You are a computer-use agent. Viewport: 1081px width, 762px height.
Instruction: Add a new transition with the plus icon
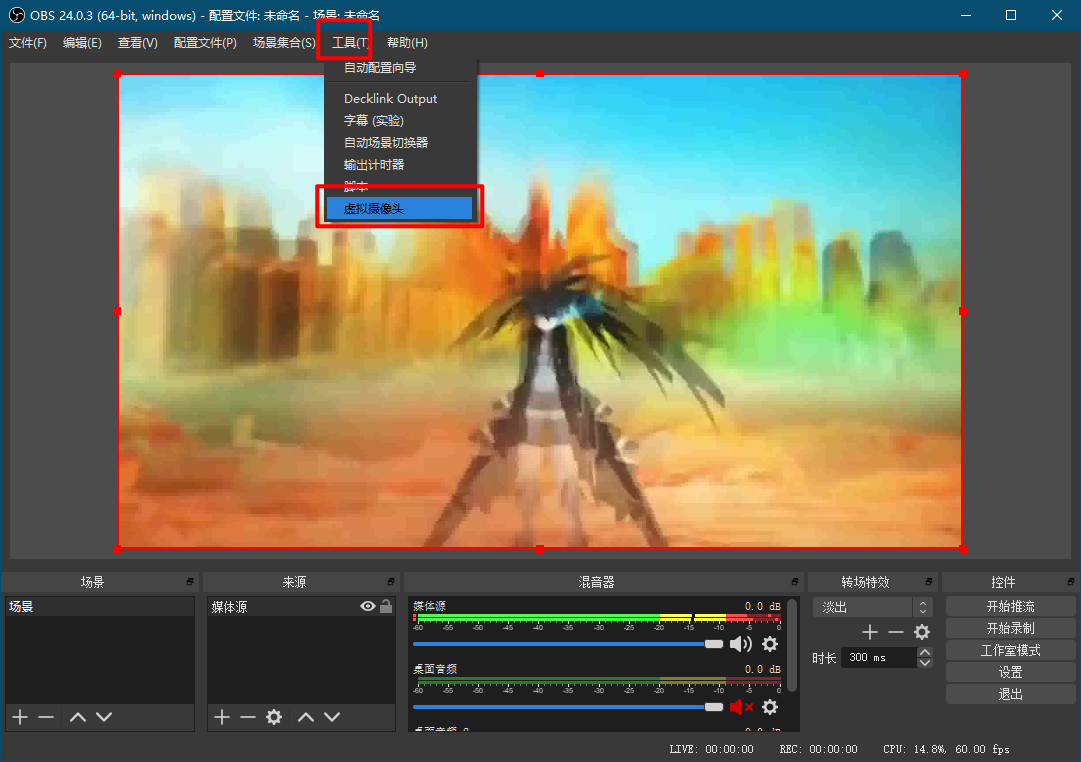tap(870, 632)
